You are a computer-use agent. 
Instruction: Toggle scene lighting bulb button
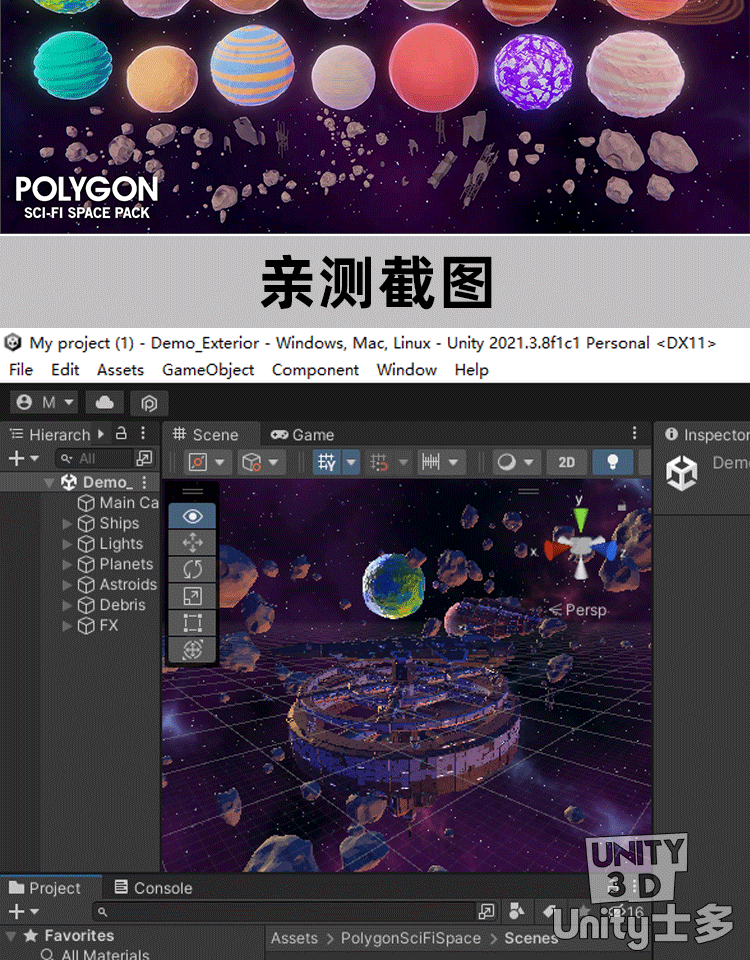612,462
